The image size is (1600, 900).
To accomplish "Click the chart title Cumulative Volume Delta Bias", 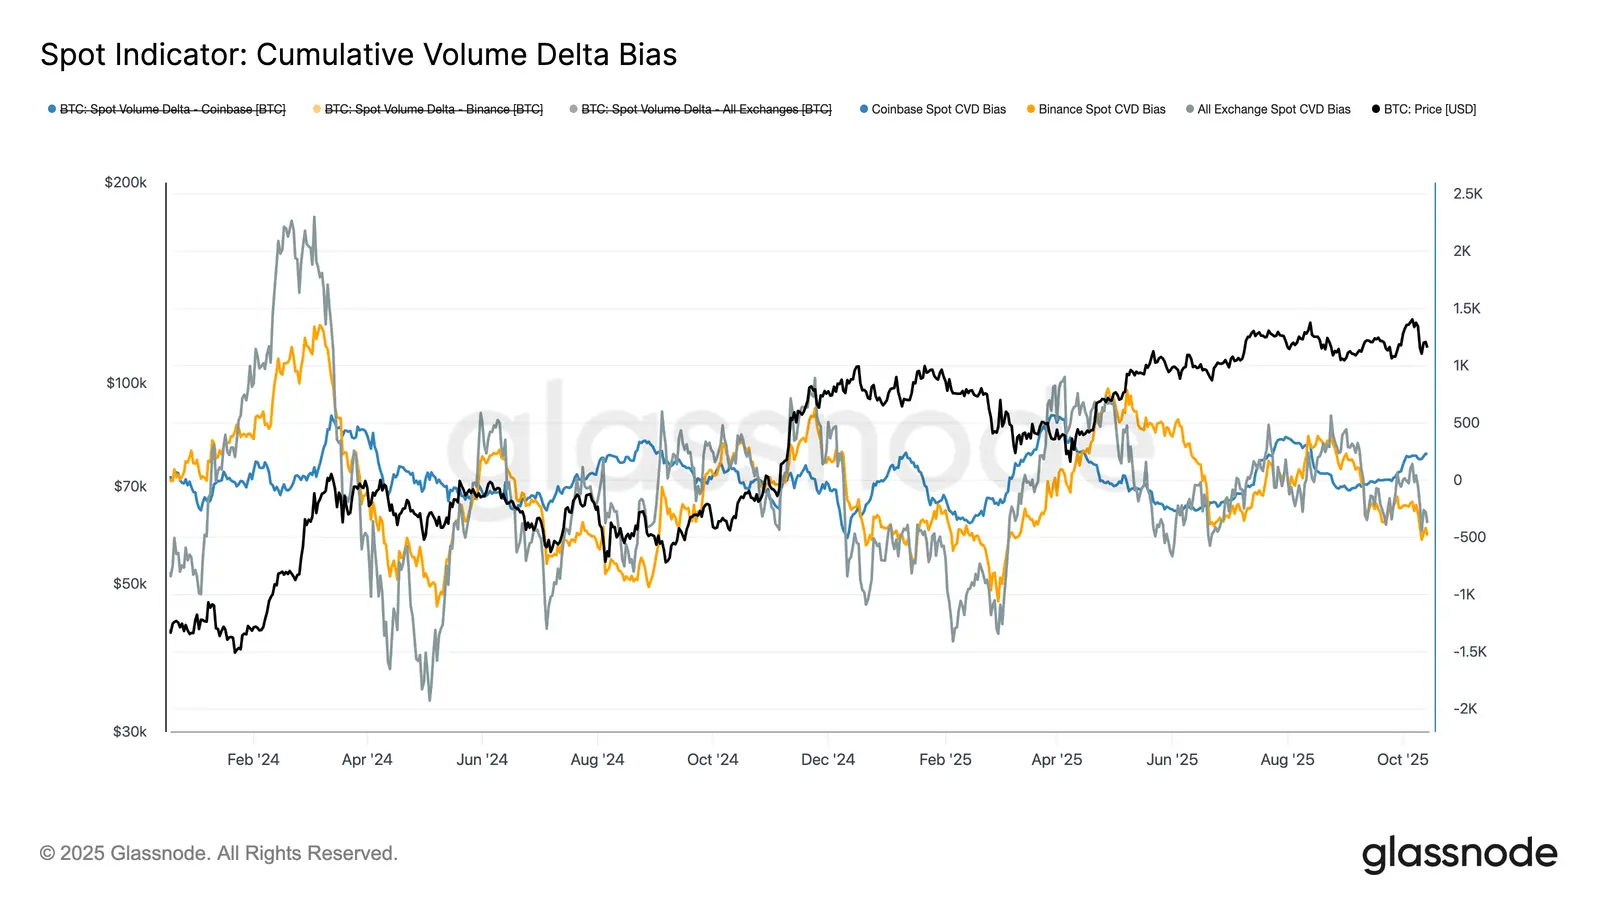I will point(358,55).
